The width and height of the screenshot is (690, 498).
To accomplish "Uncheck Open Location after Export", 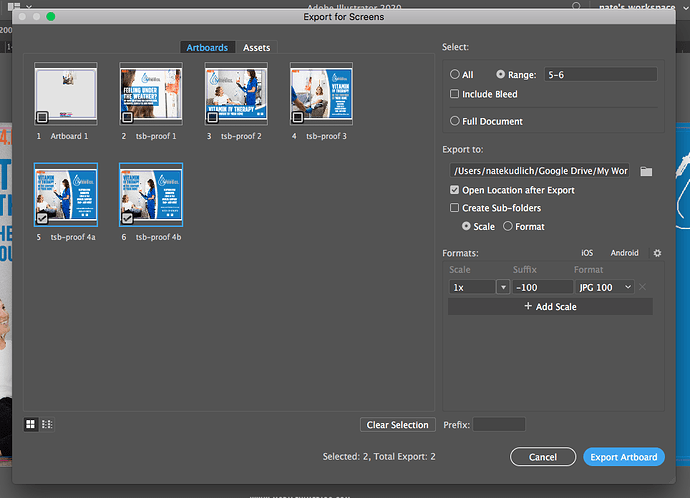I will point(454,190).
